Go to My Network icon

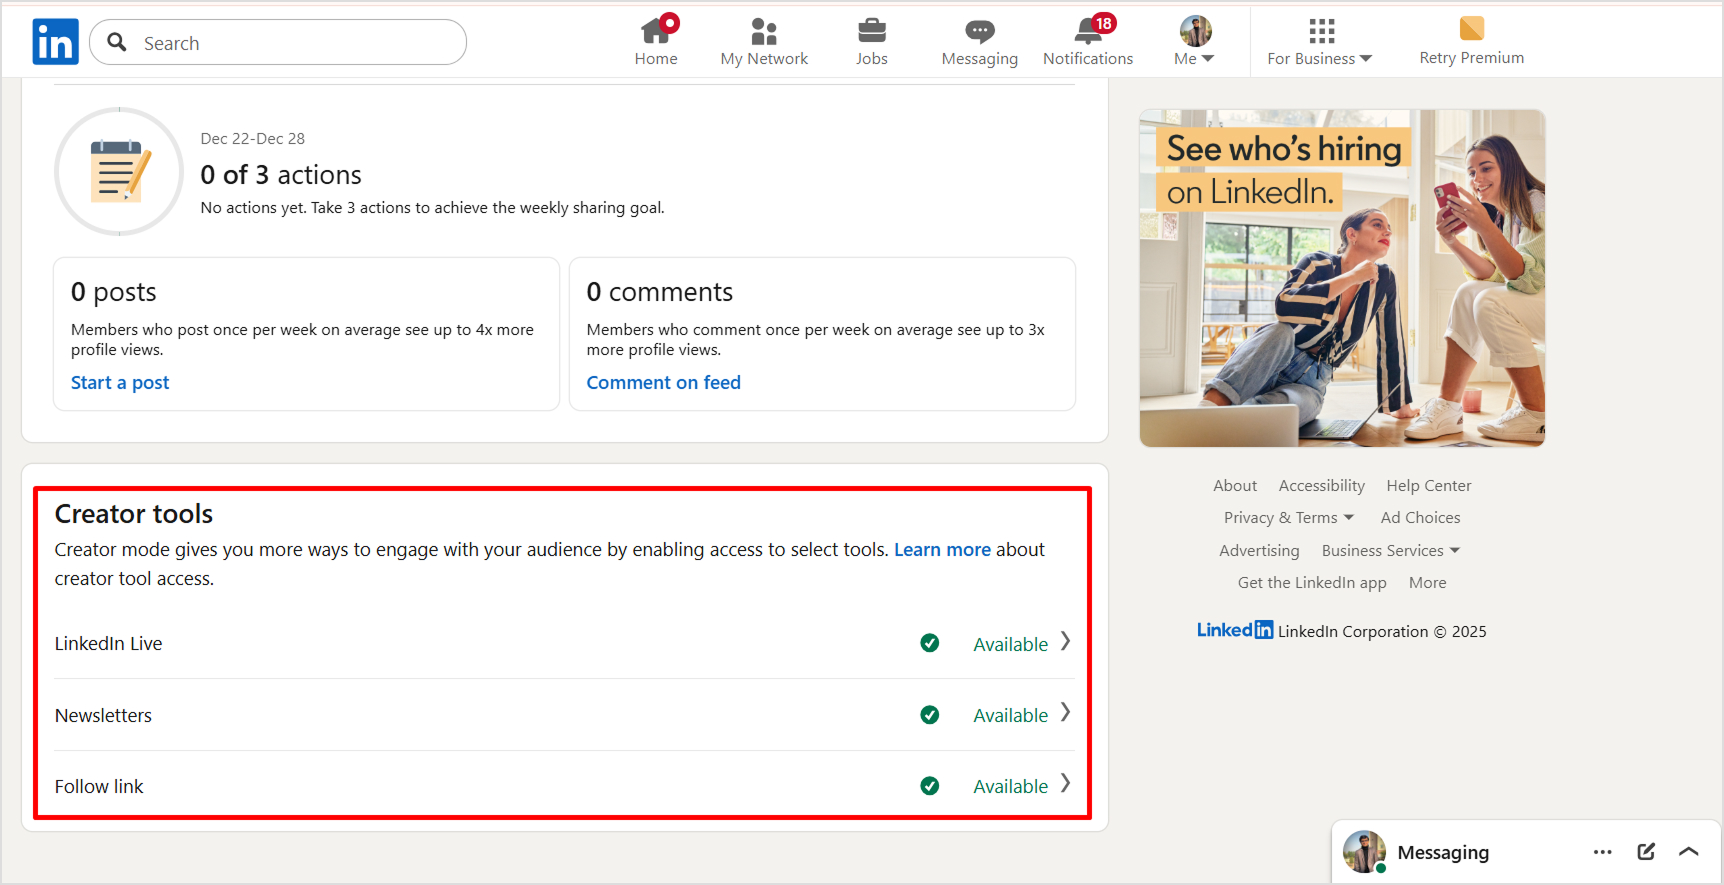pos(764,33)
